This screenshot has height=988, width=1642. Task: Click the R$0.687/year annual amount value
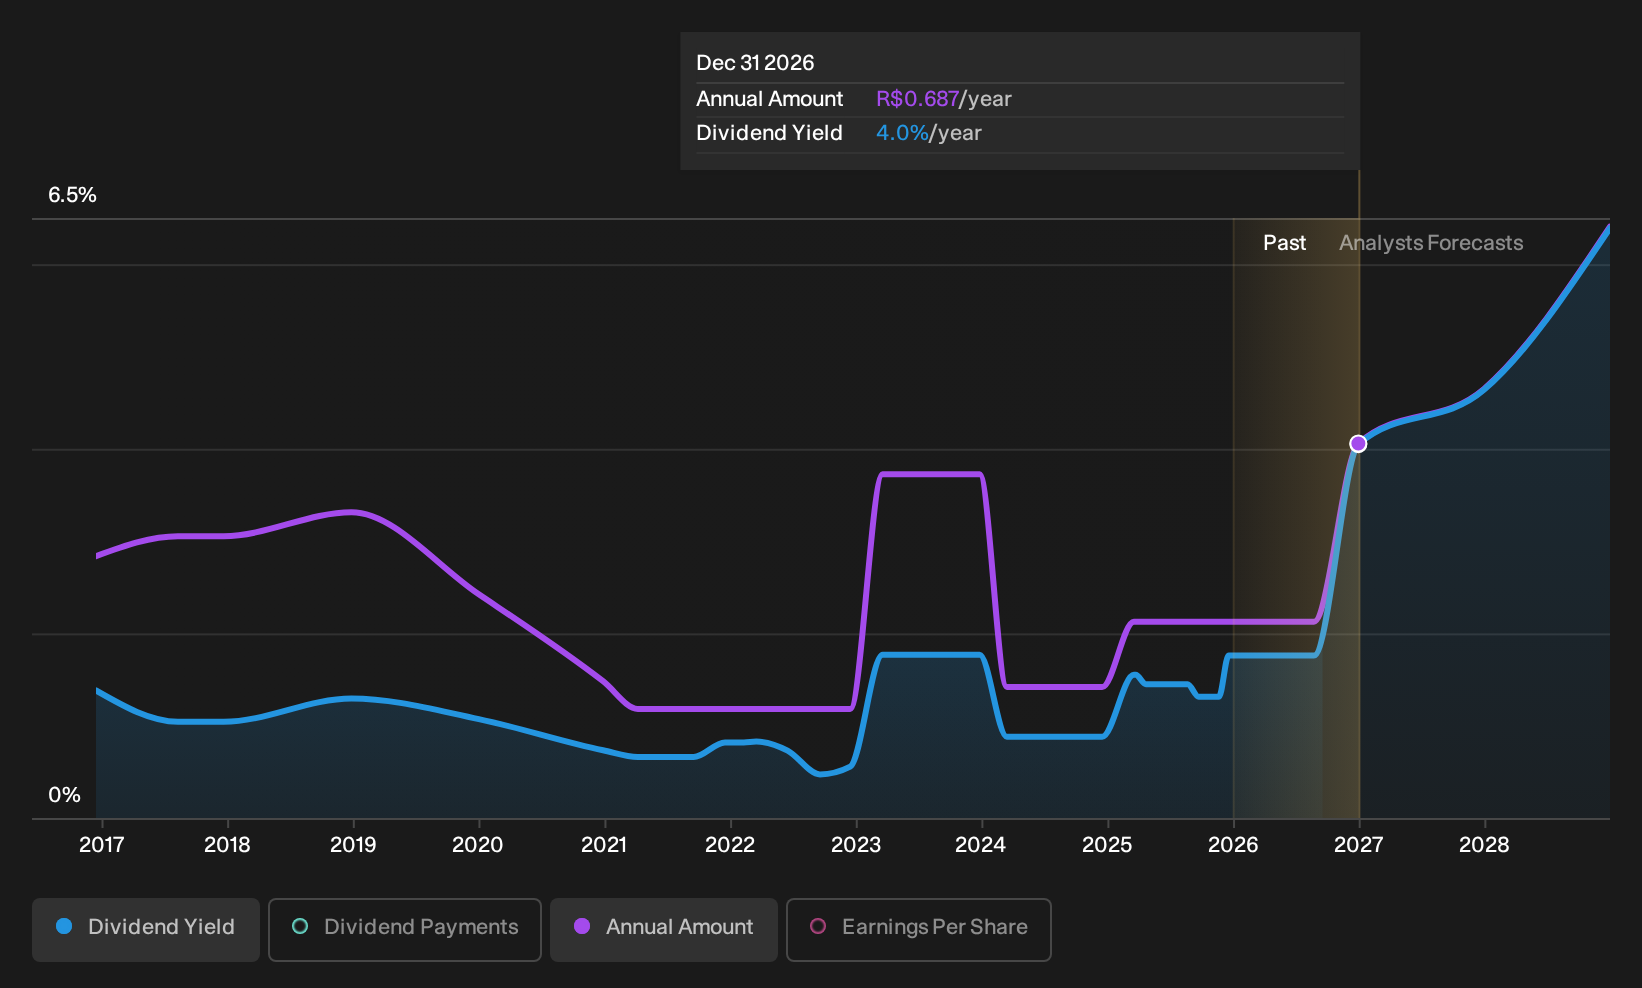coord(944,99)
